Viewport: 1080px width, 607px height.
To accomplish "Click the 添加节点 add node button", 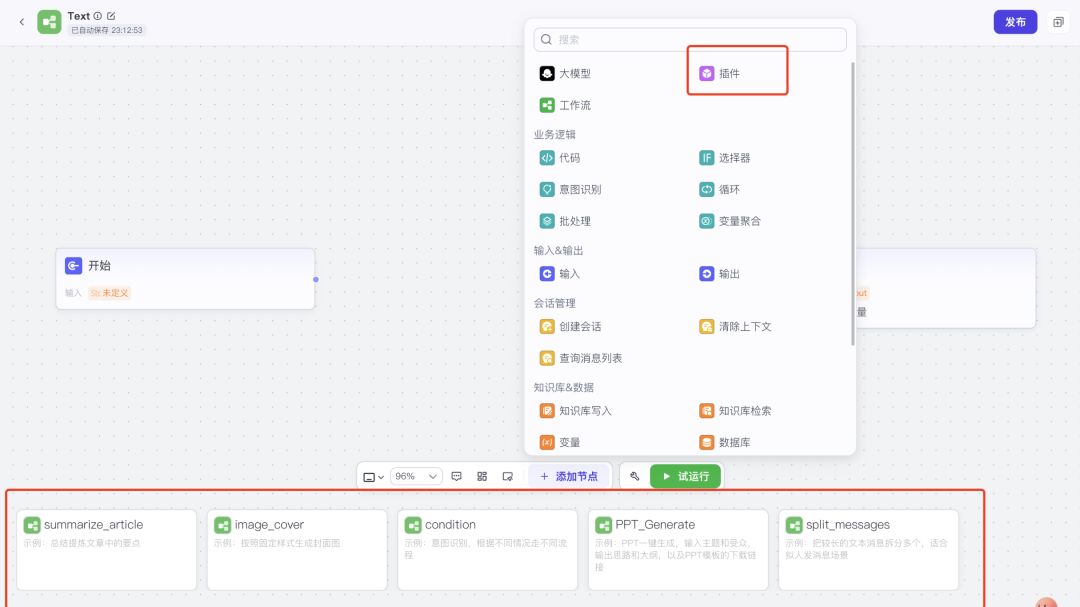I will tap(569, 477).
